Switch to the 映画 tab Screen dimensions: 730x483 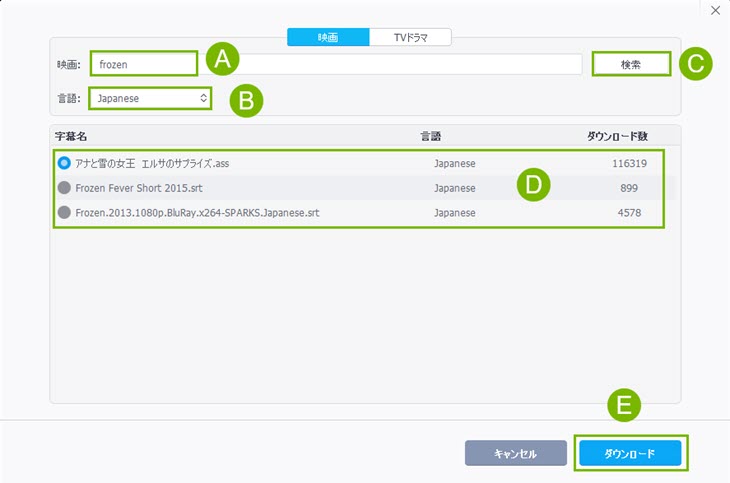tap(328, 37)
